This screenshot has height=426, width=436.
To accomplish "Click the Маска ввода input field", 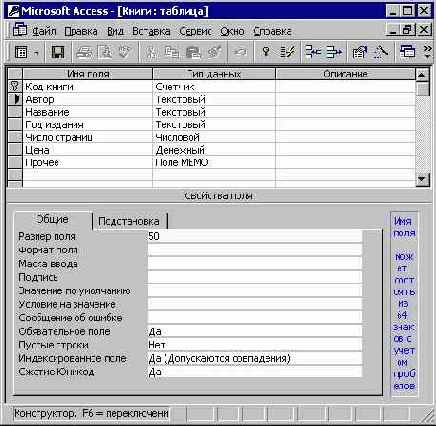I will 255,264.
